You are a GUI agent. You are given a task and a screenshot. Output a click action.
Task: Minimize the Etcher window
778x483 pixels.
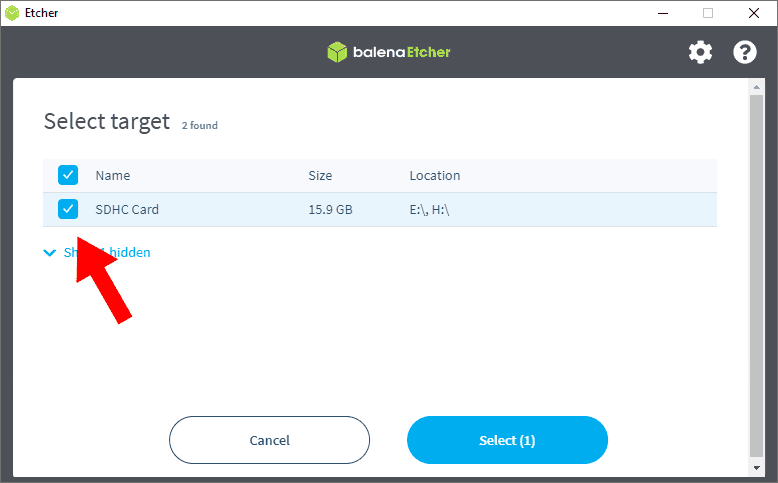pos(663,13)
